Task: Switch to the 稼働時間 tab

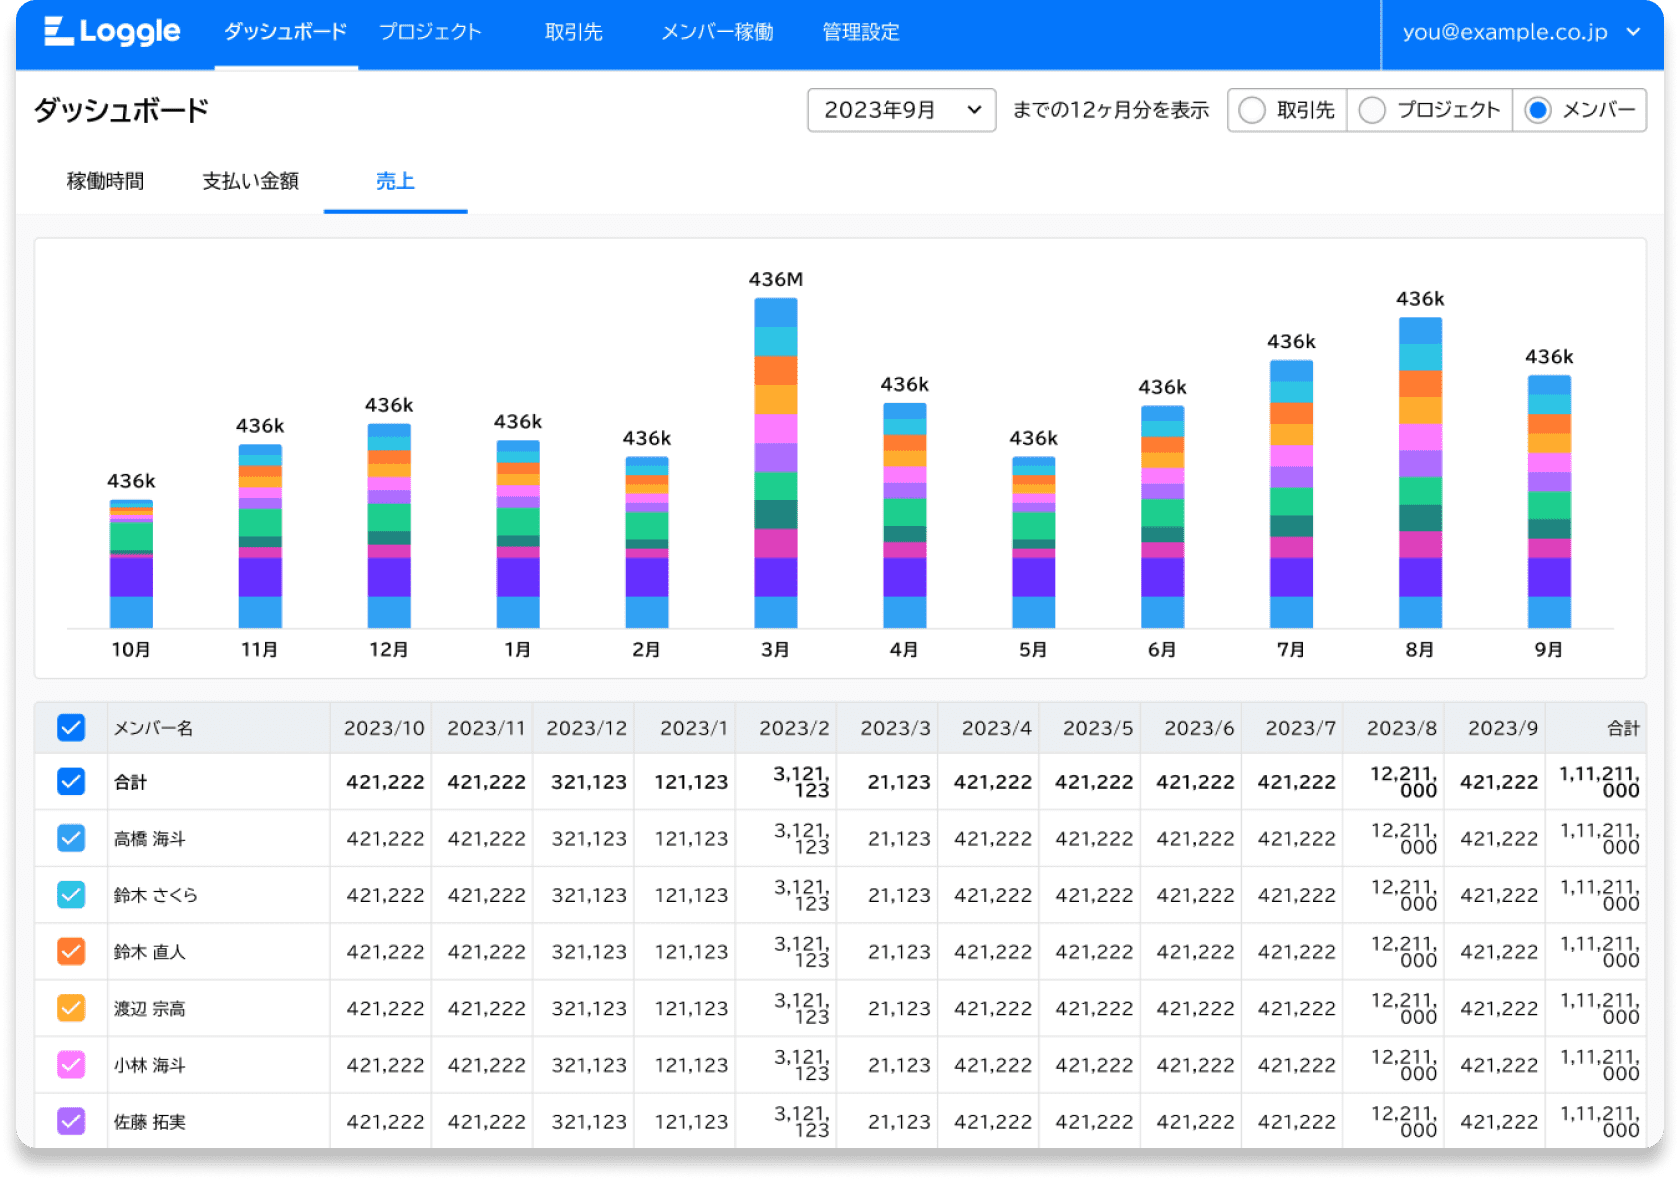Action: point(106,181)
